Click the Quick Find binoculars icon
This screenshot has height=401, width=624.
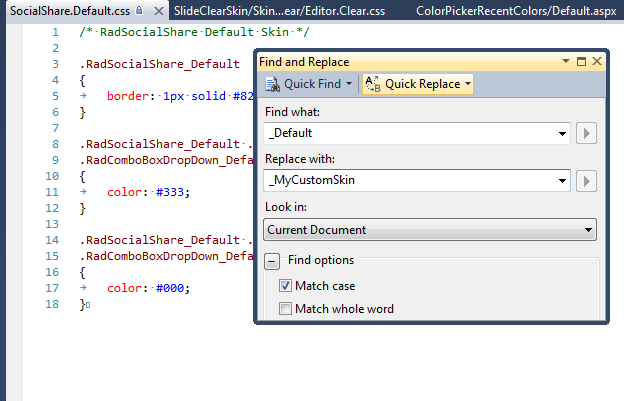(273, 84)
